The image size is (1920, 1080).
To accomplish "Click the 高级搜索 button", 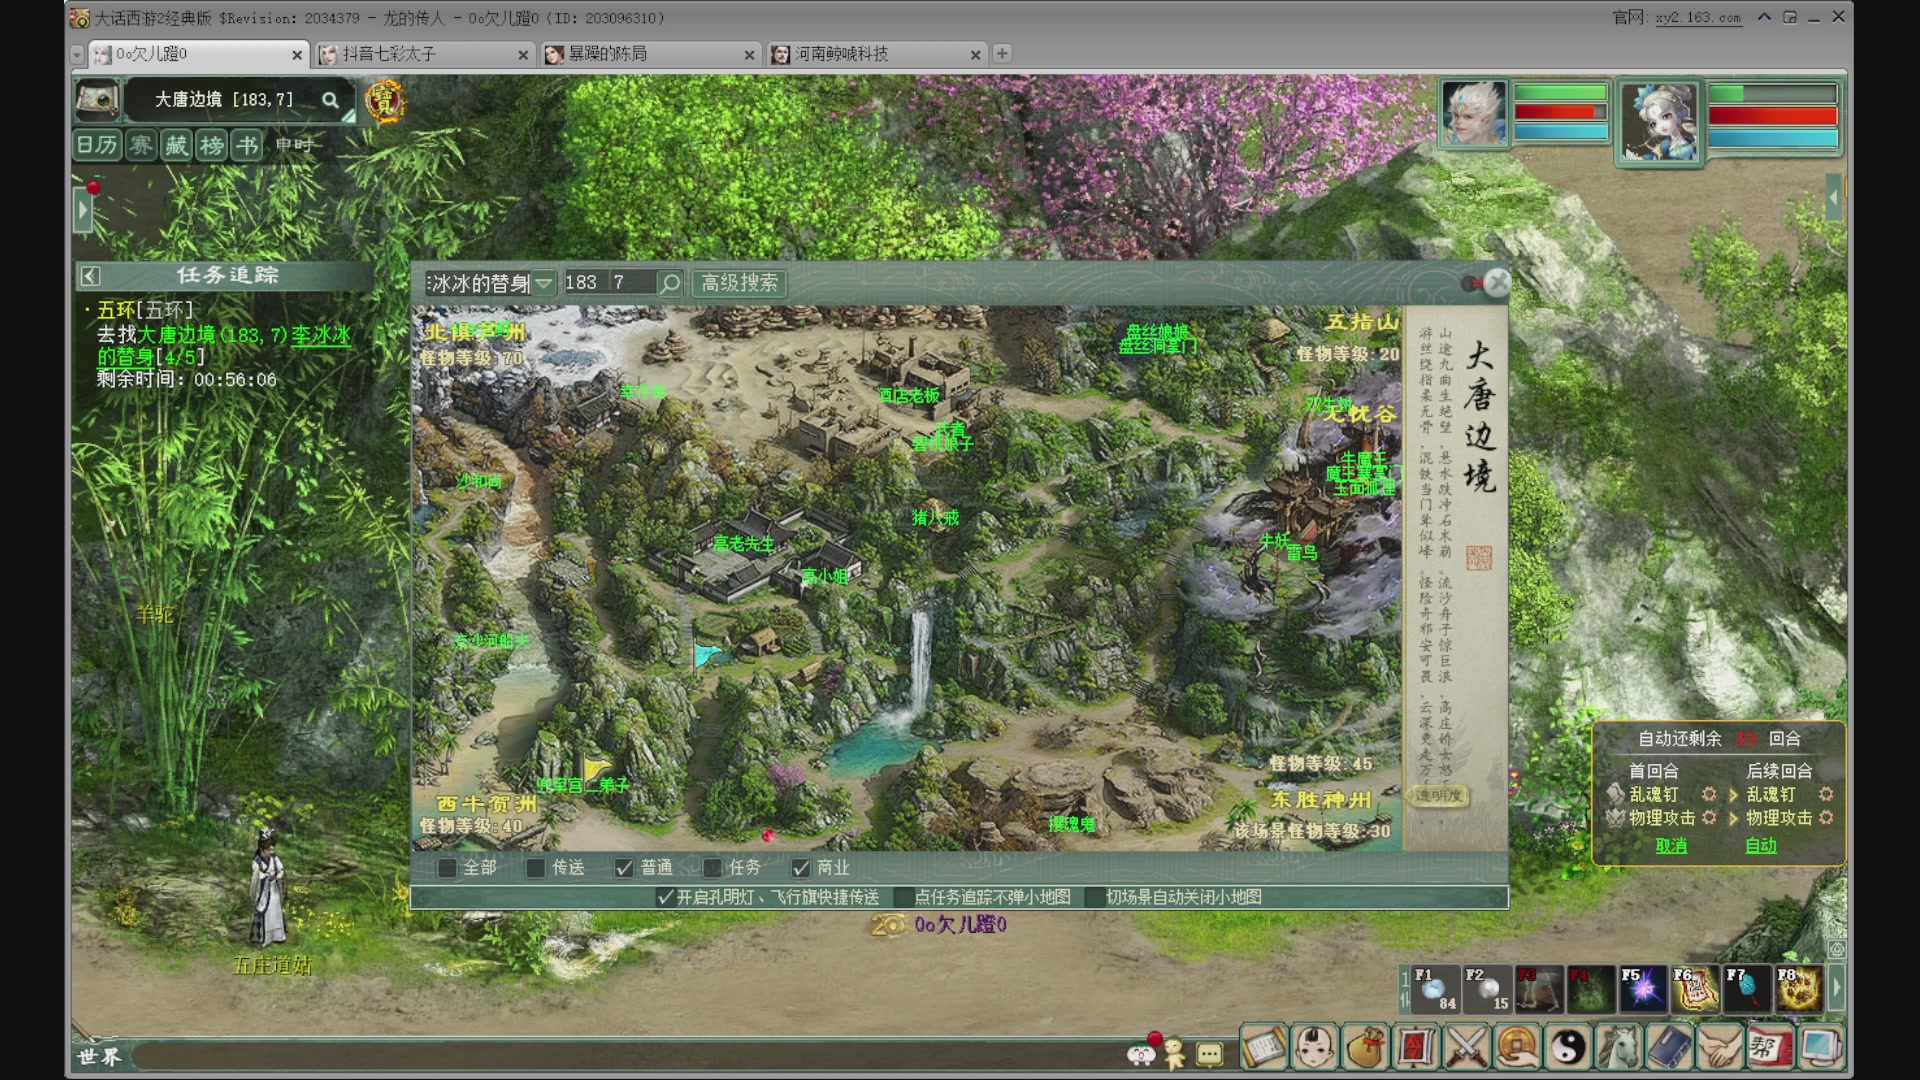I will click(x=739, y=284).
